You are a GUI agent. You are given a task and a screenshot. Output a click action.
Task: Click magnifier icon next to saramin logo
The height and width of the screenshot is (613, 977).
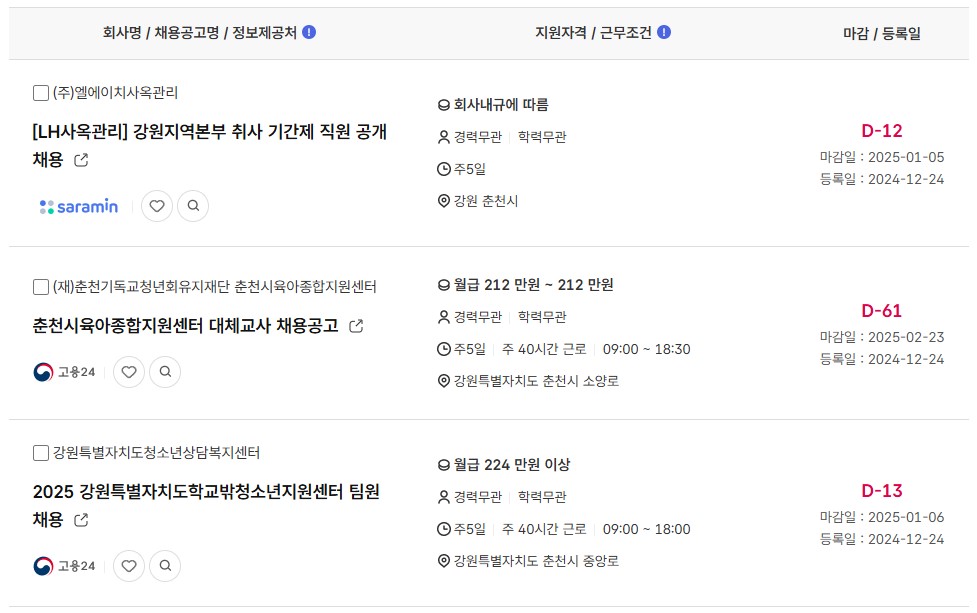(193, 206)
